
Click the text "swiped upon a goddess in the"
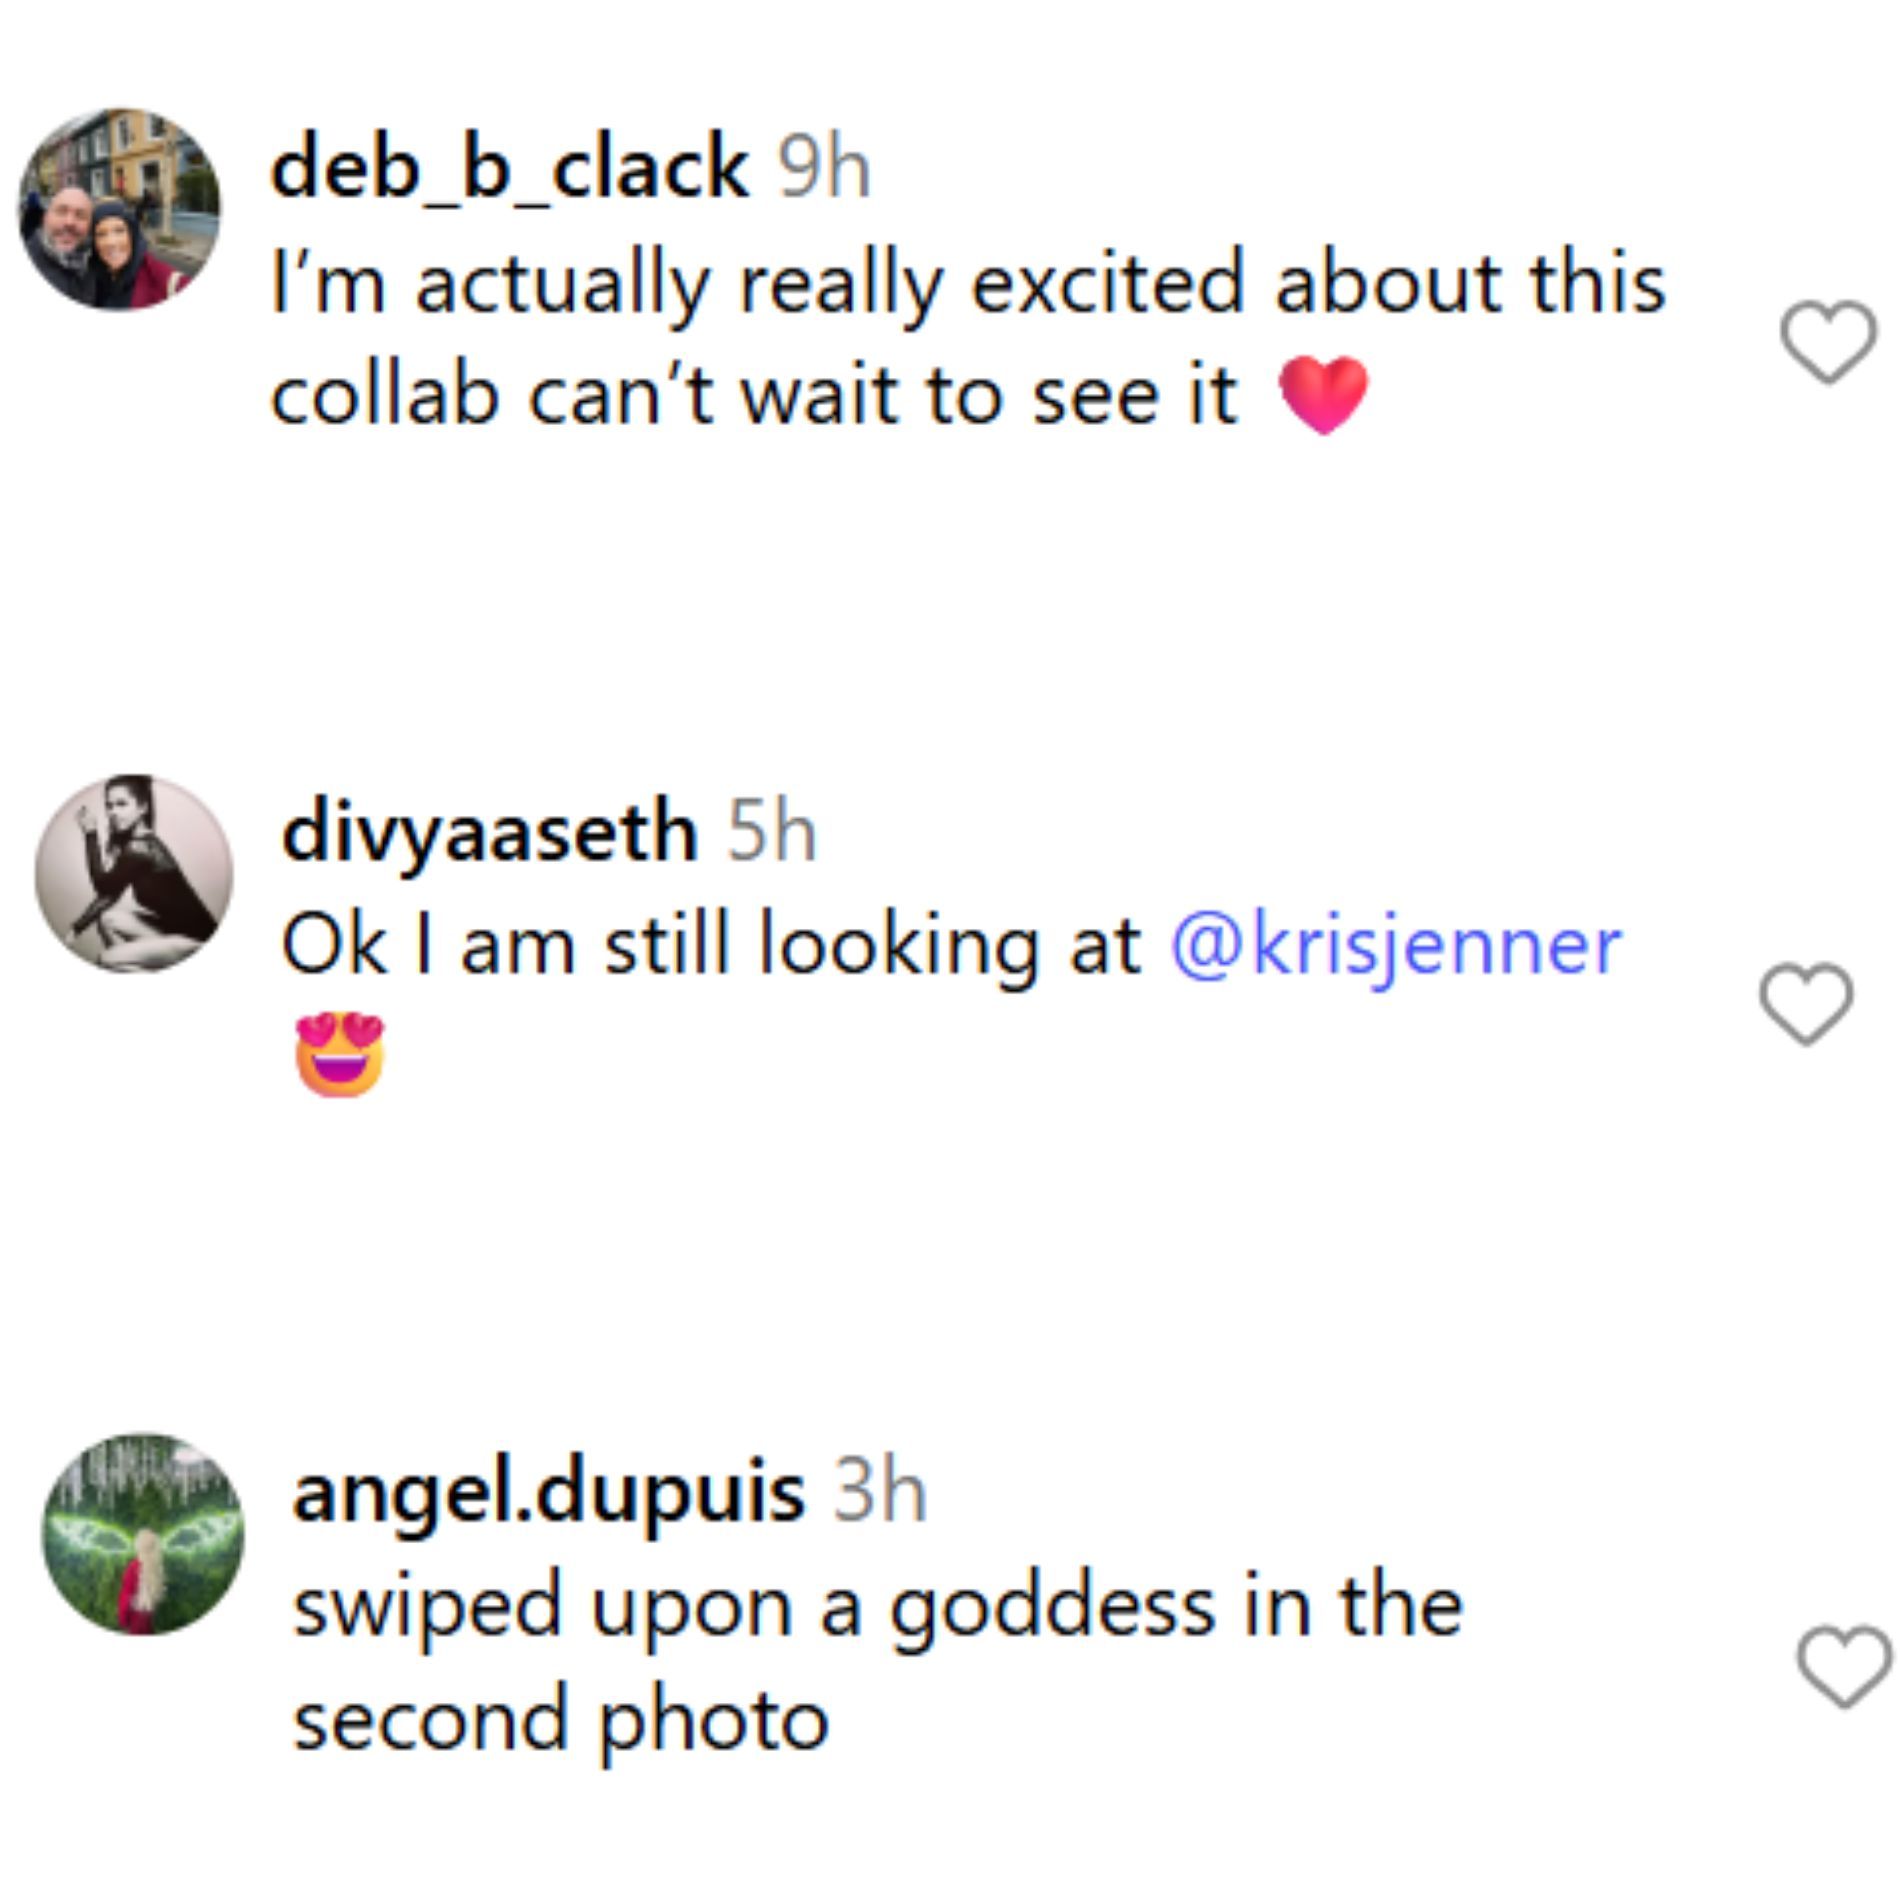tap(877, 1607)
